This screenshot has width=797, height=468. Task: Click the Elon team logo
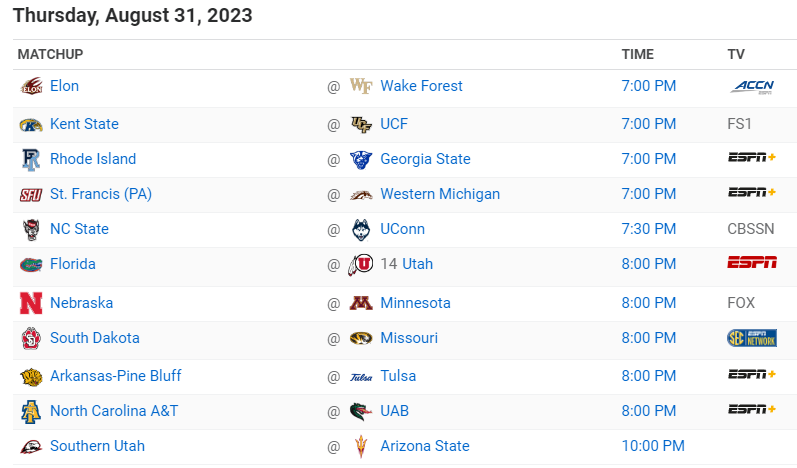tap(31, 86)
